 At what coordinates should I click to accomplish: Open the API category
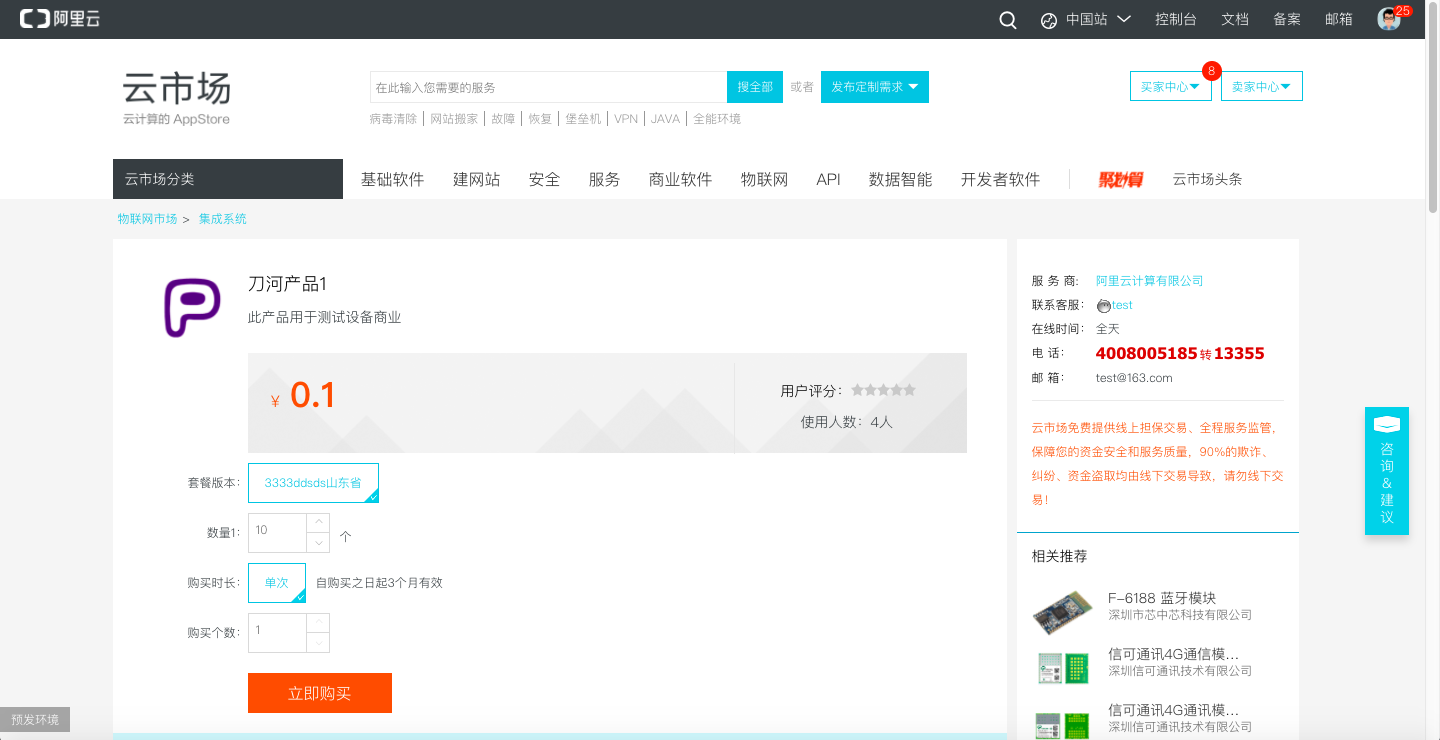tap(829, 180)
